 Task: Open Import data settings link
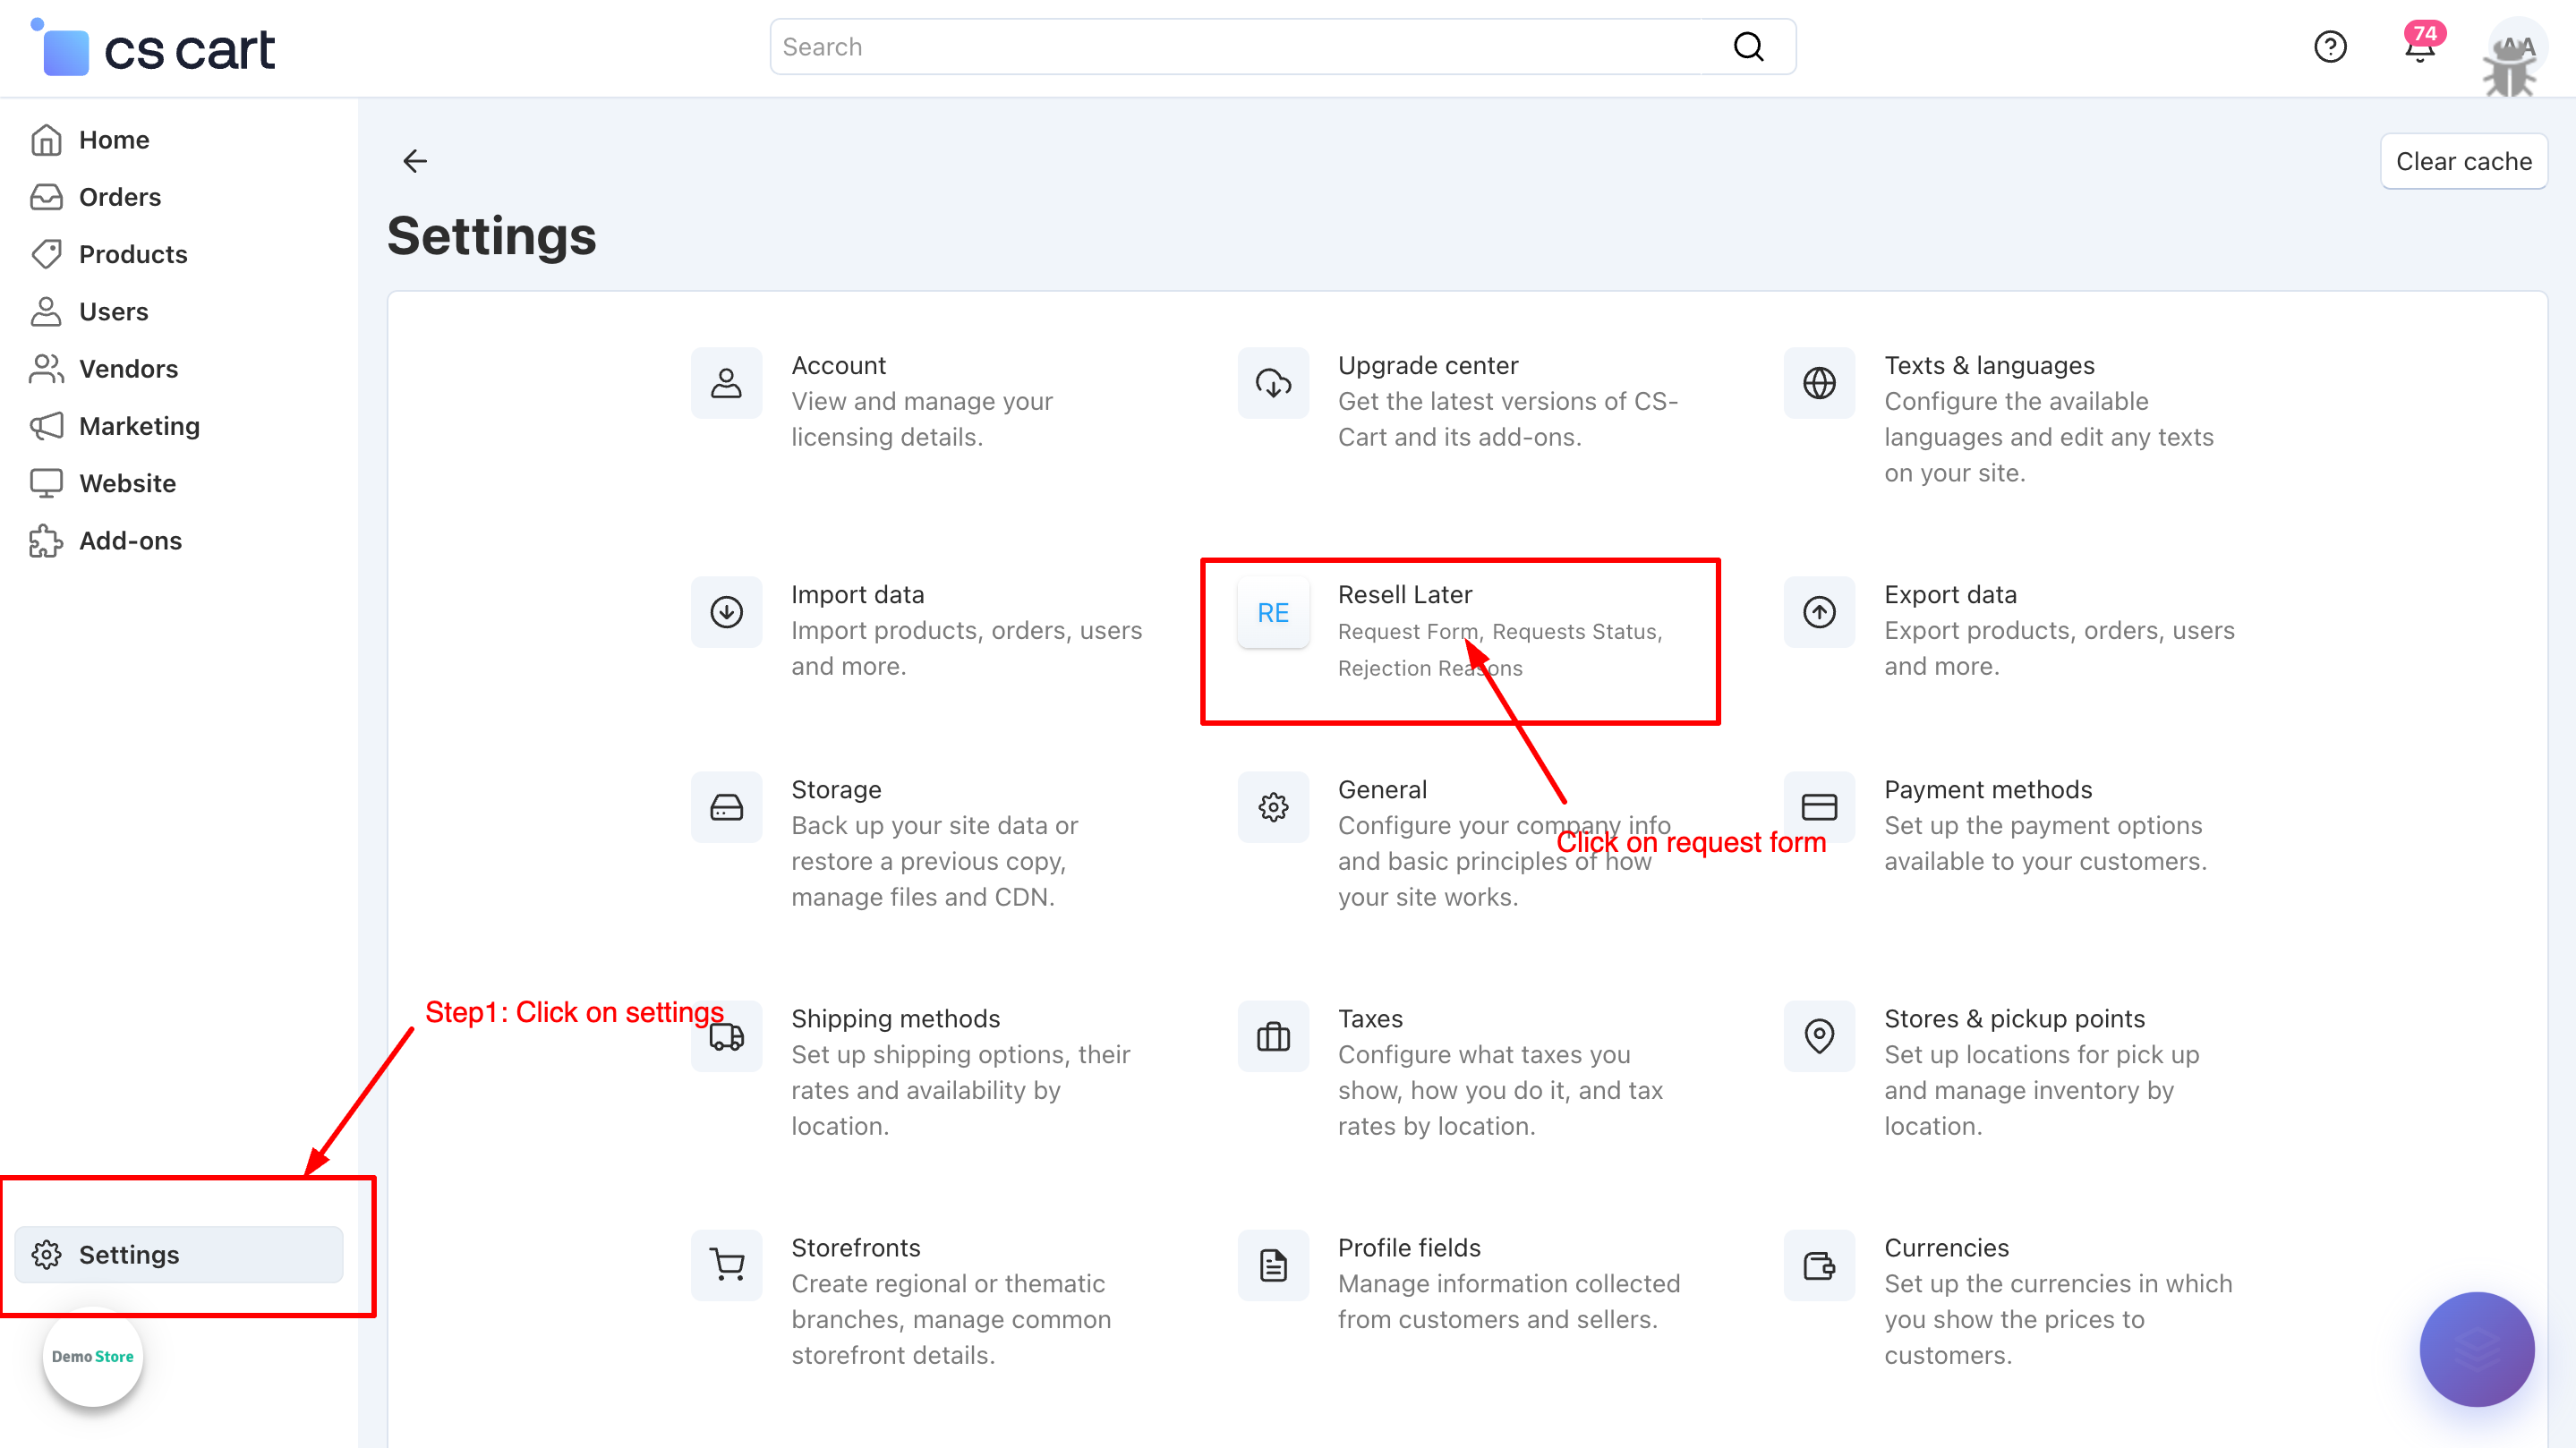(857, 594)
